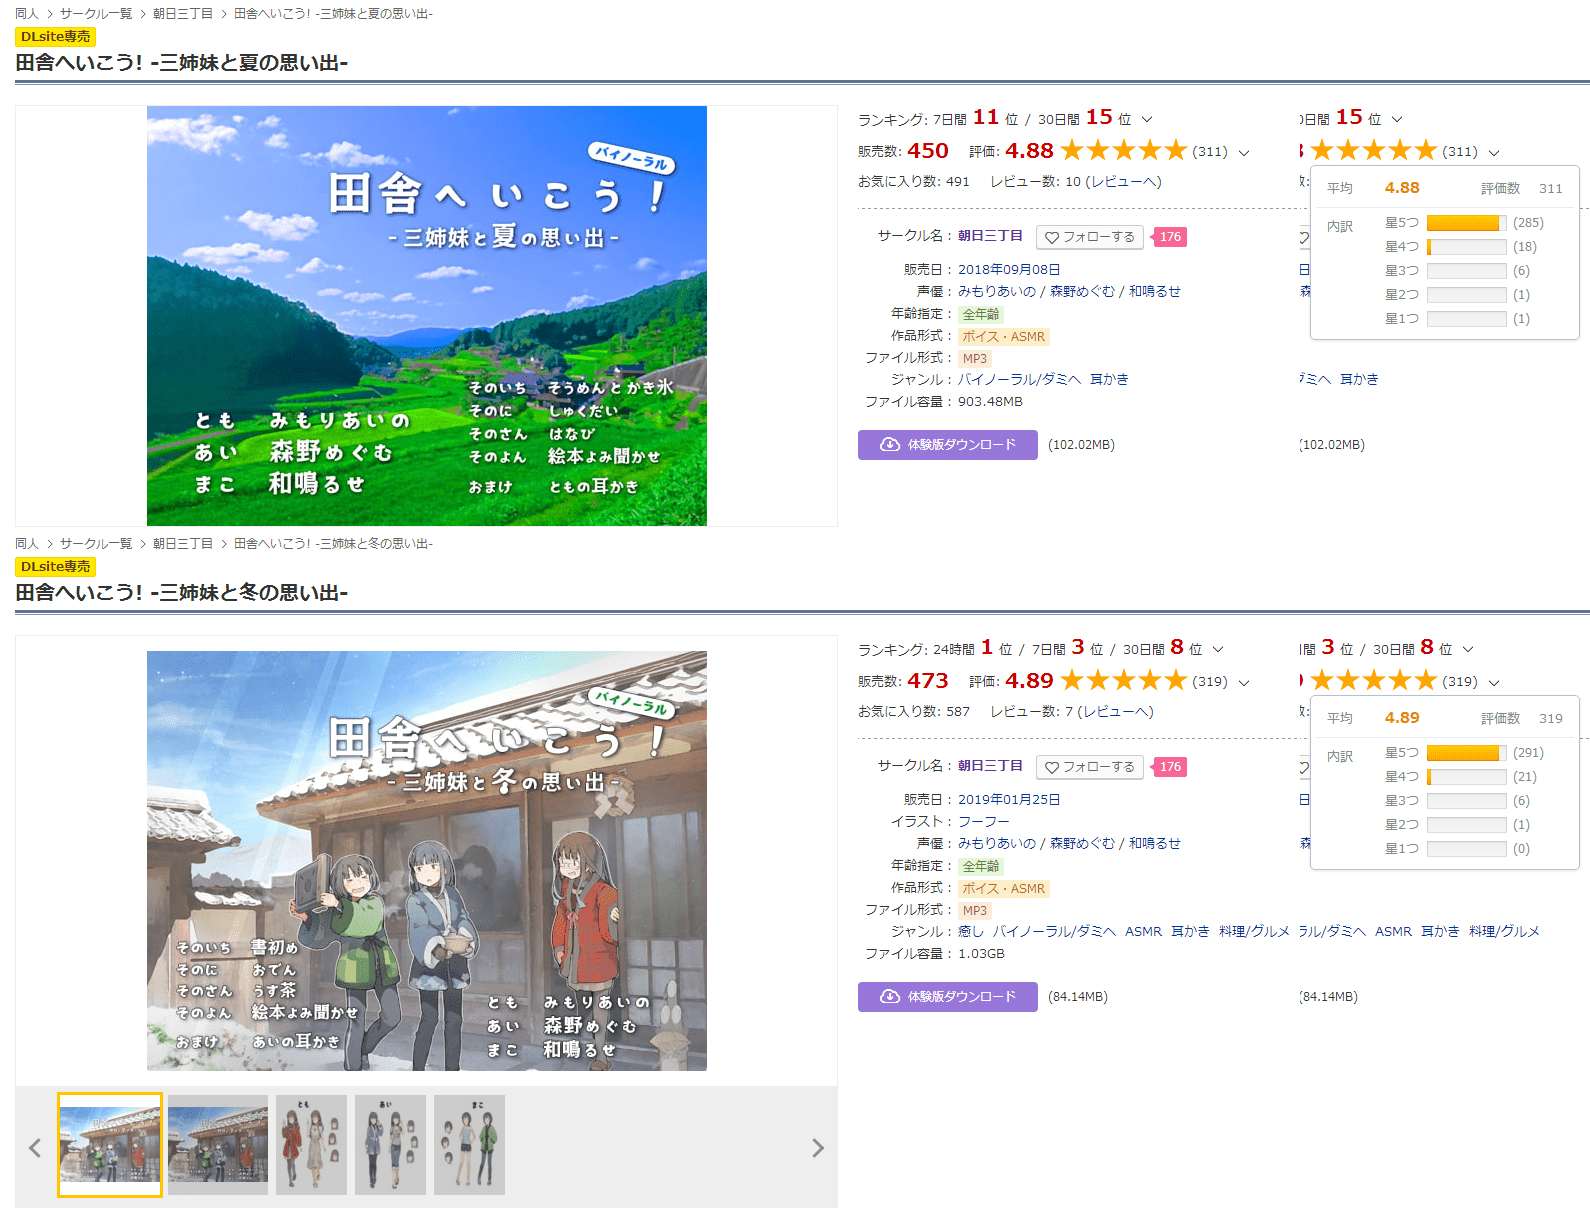Click the 同人 breadcrumb in the summer listing
This screenshot has height=1210, width=1590.
[x=27, y=14]
